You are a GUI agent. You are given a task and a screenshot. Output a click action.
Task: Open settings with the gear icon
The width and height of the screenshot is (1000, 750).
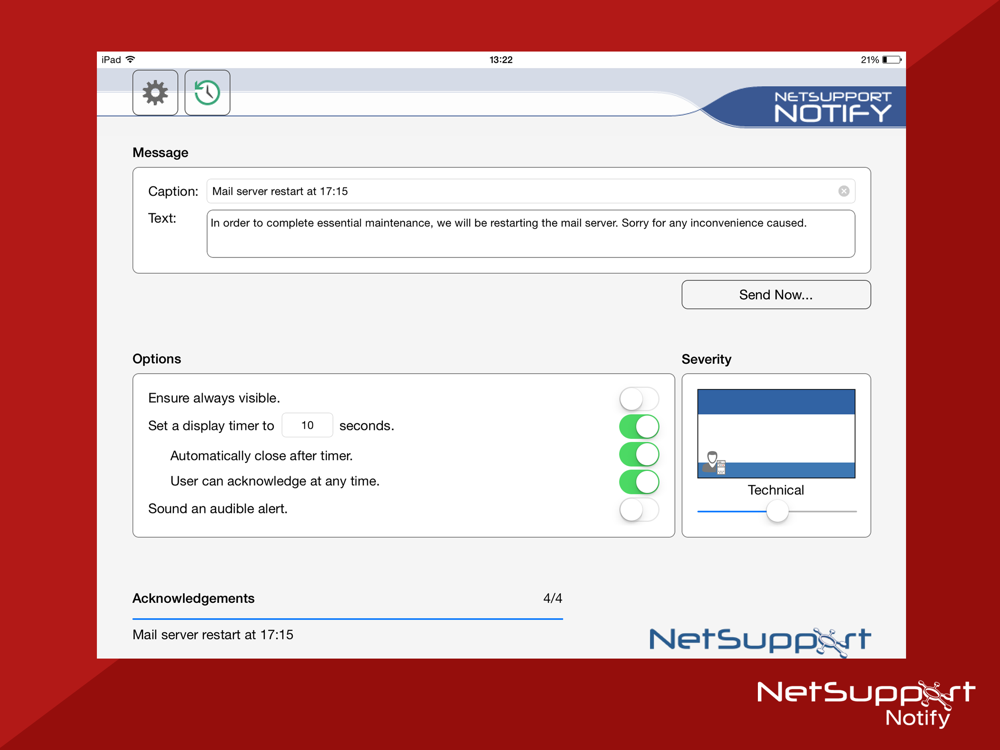point(155,93)
